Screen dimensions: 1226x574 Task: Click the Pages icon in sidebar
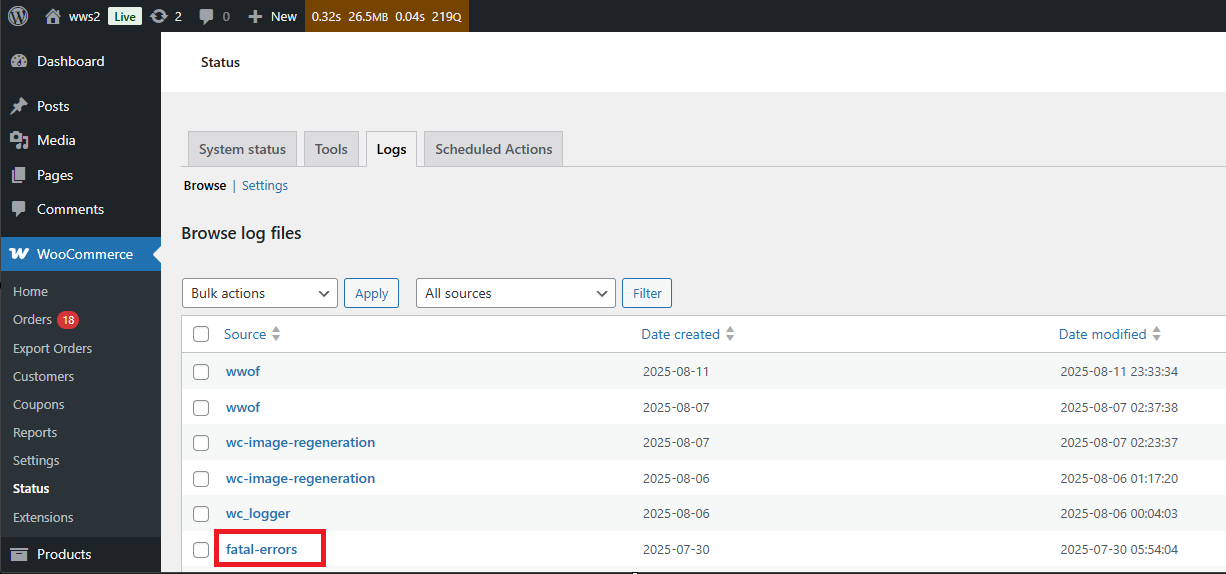19,175
